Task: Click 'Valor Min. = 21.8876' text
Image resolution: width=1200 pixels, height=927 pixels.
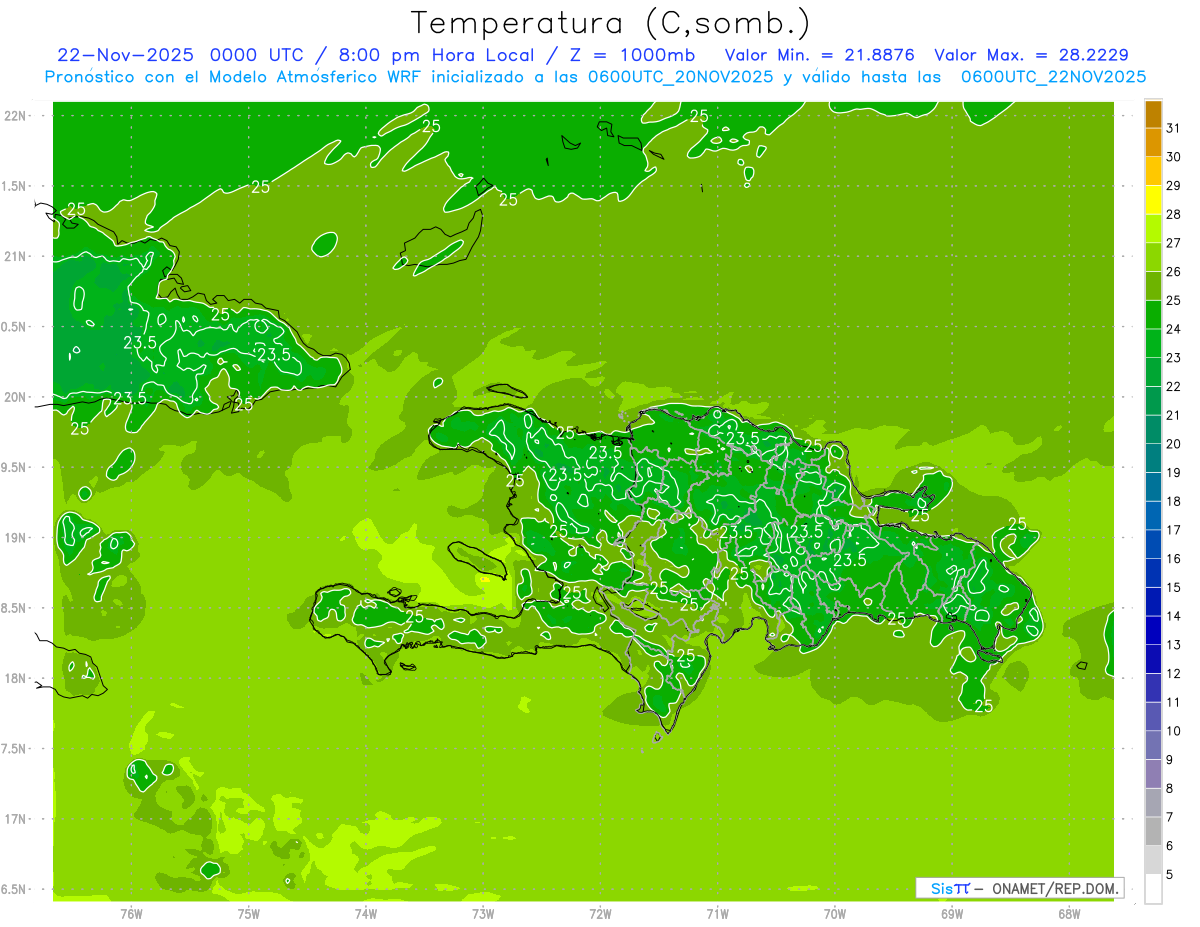Action: click(x=820, y=55)
